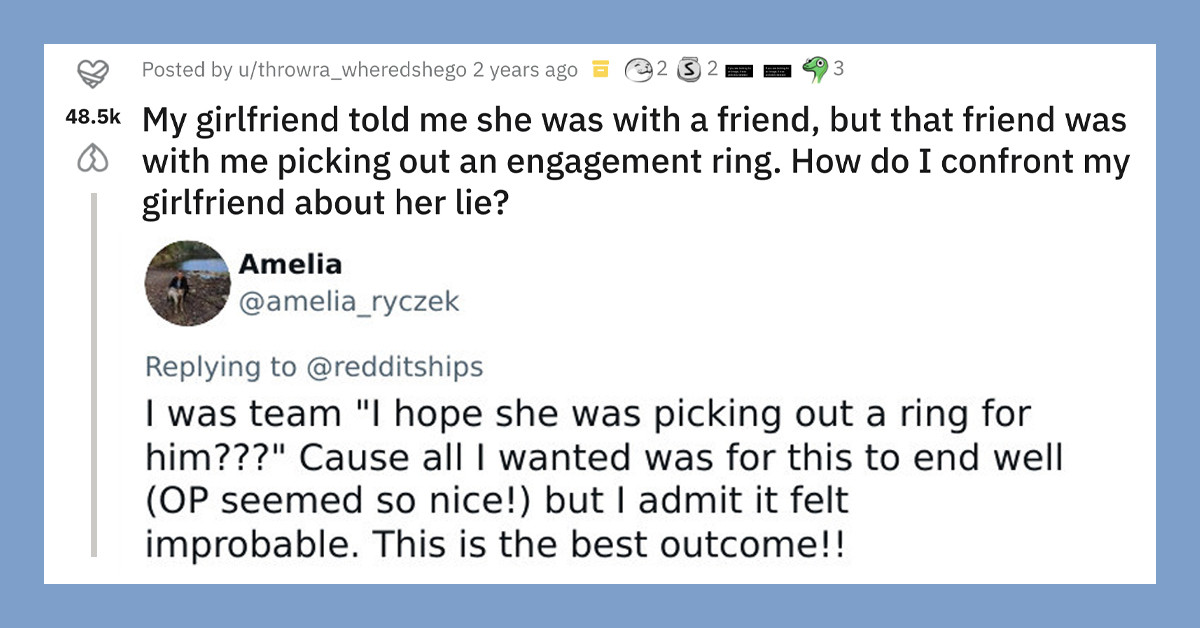Image resolution: width=1200 pixels, height=628 pixels.
Task: Click the display name 'Amelia'
Action: pos(290,264)
